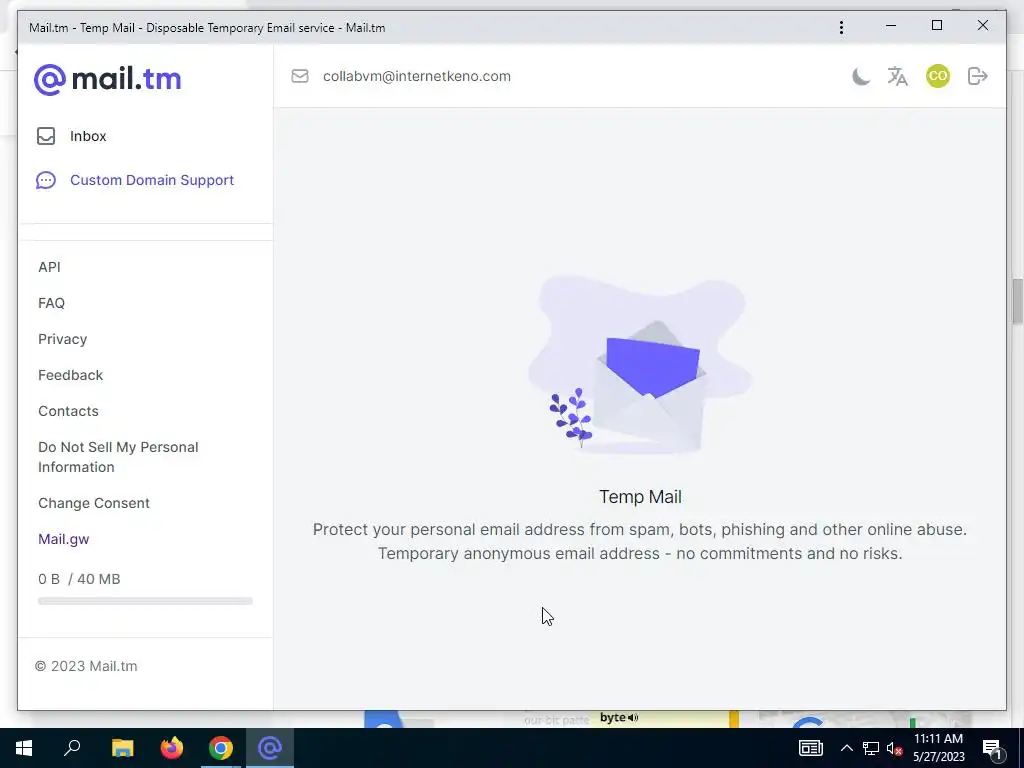
Task: Minimize the Mail.tm window
Action: (x=891, y=26)
